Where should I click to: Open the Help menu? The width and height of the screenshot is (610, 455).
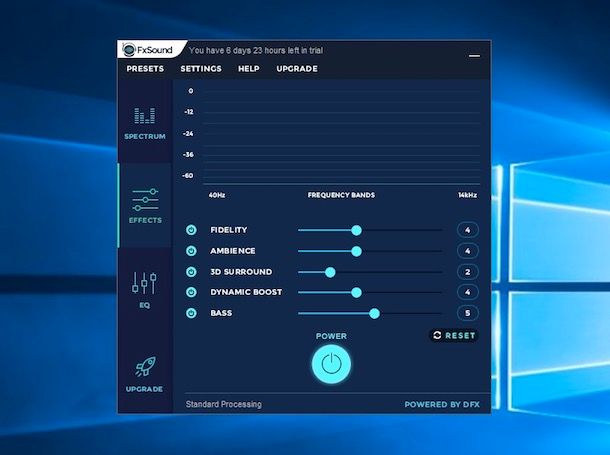pyautogui.click(x=249, y=69)
